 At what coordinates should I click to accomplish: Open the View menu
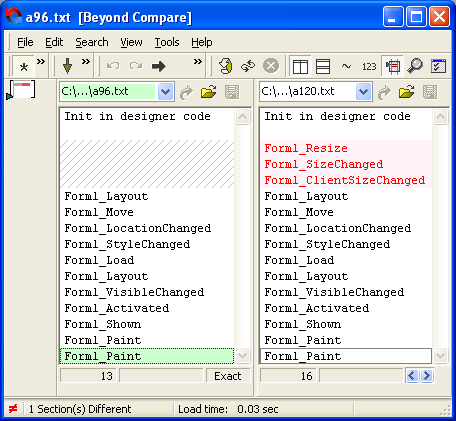[131, 42]
